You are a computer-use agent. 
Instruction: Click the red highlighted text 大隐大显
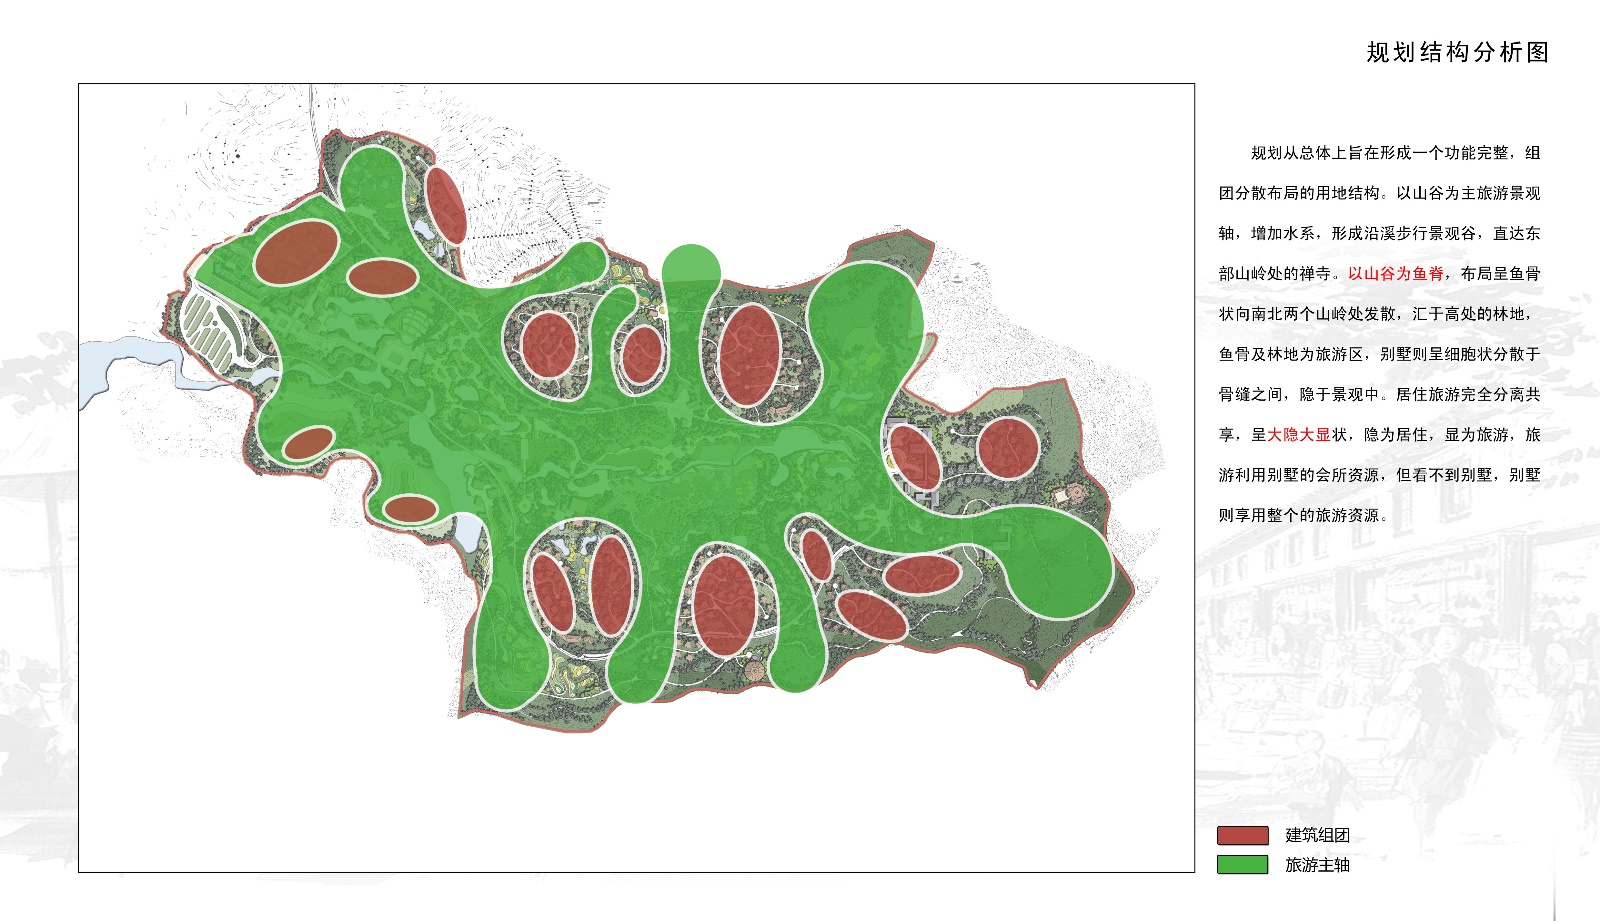tap(1299, 435)
